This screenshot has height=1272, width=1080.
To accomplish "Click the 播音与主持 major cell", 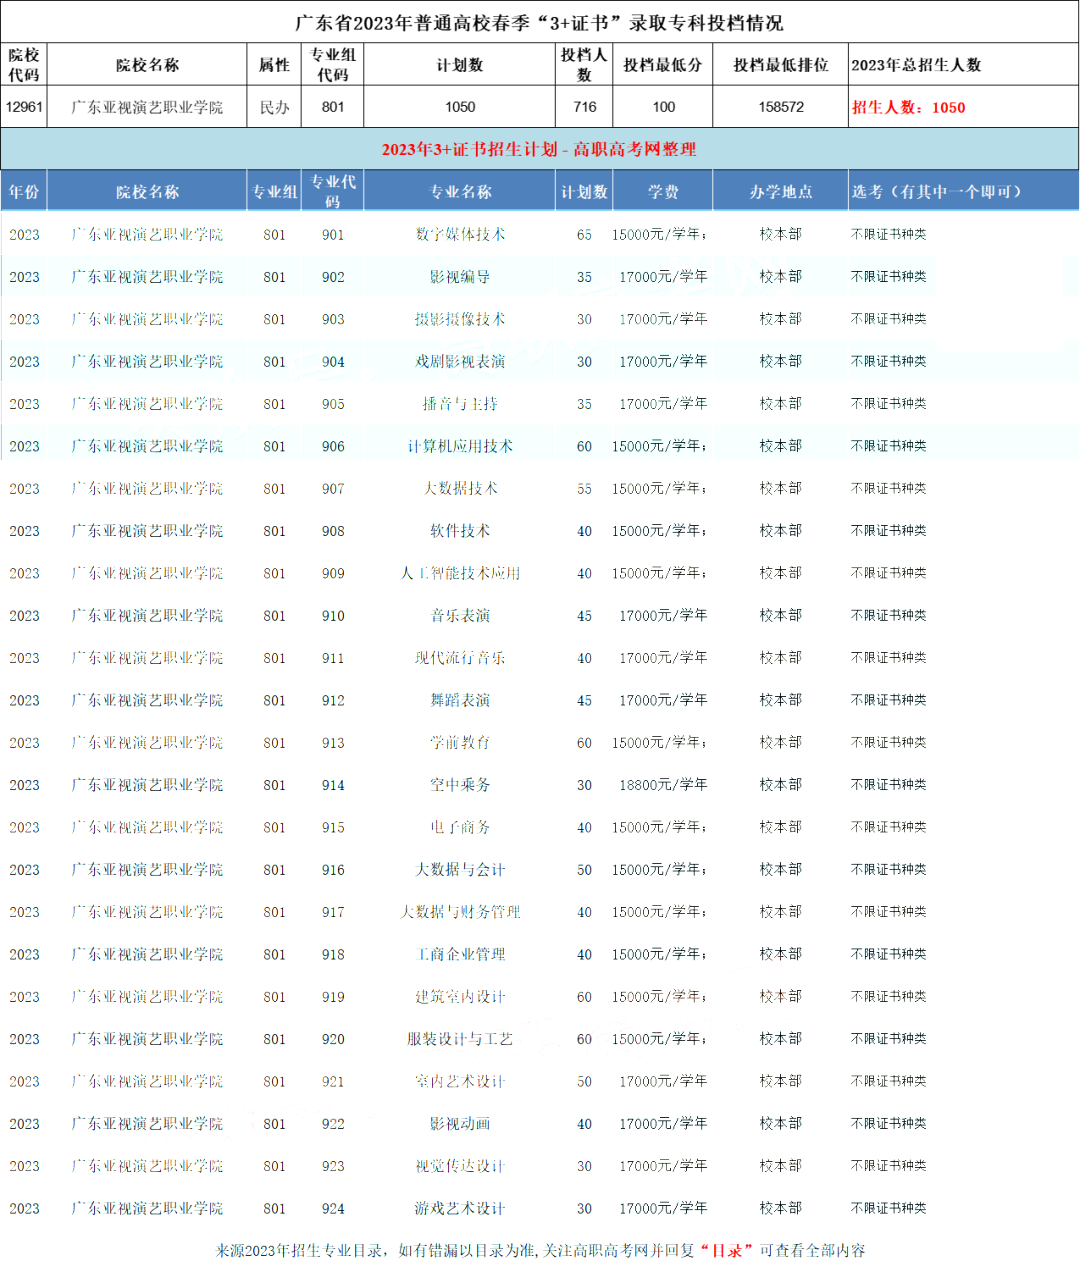I will (460, 404).
